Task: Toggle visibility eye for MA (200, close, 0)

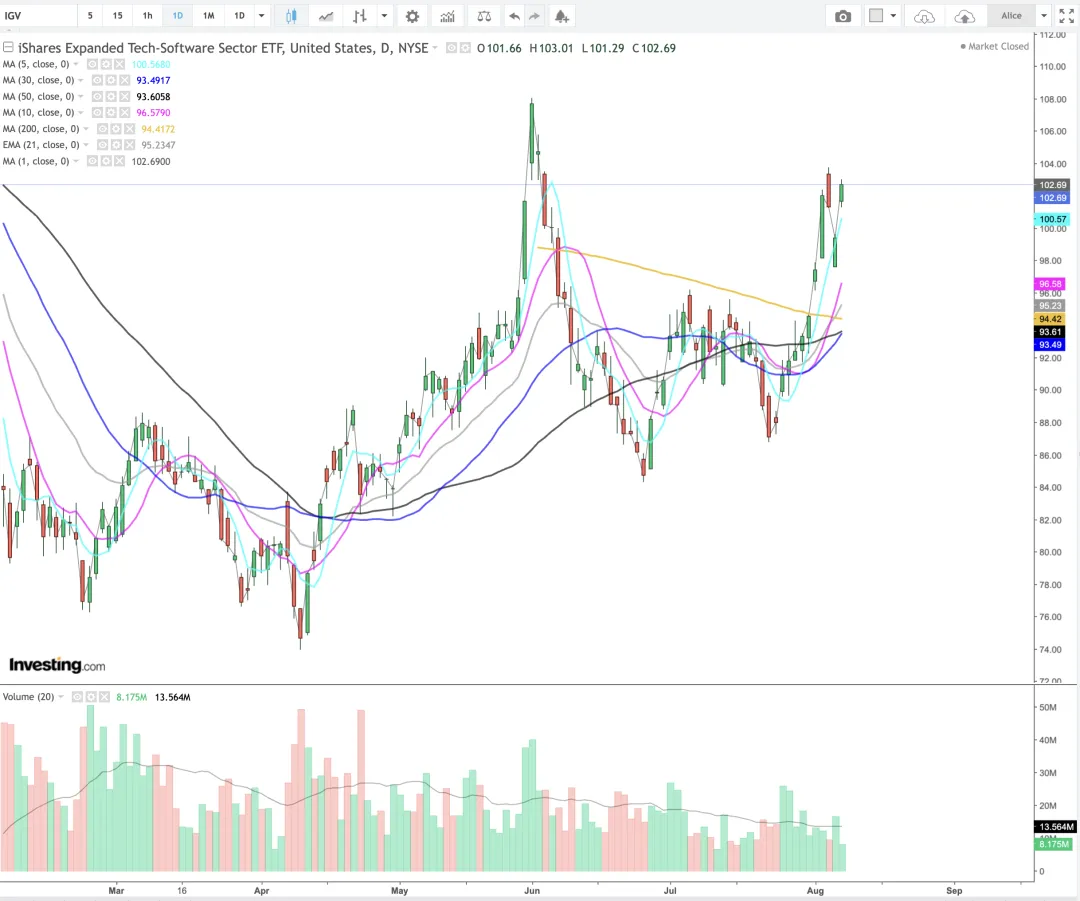Action: pos(102,129)
